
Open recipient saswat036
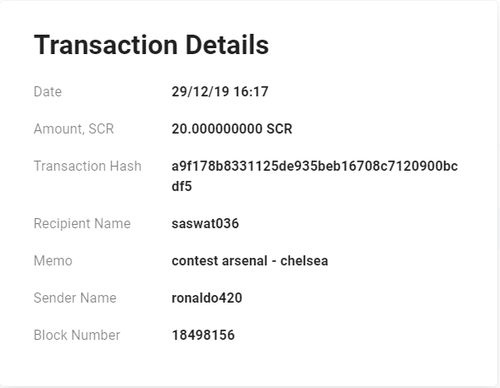click(205, 223)
